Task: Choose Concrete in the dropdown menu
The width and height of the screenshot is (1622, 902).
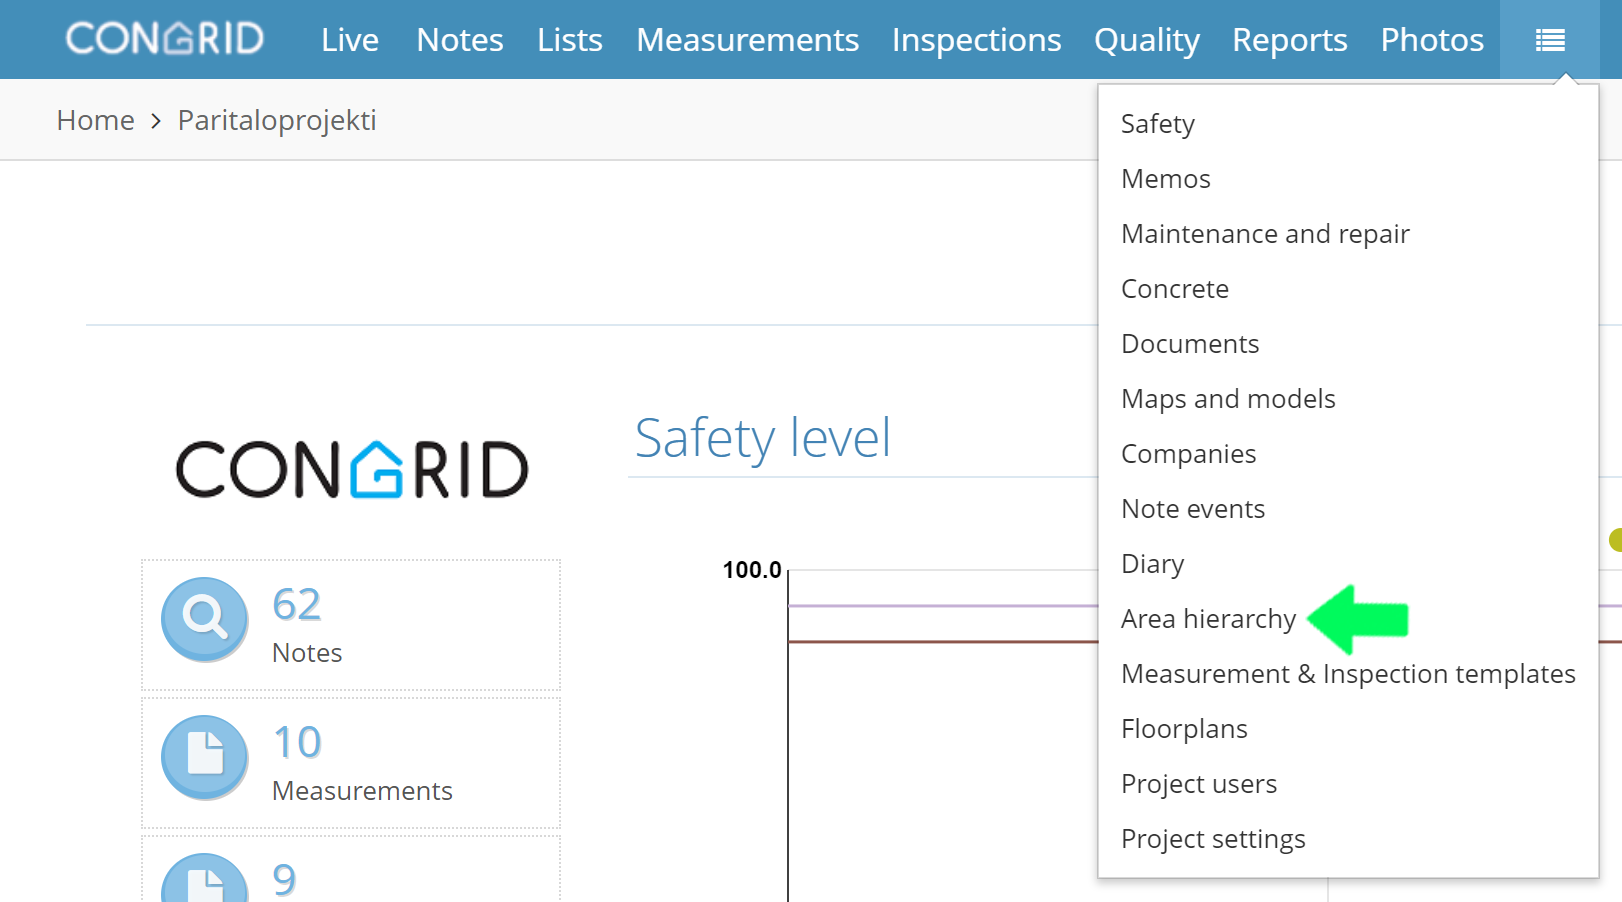Action: (x=1175, y=289)
